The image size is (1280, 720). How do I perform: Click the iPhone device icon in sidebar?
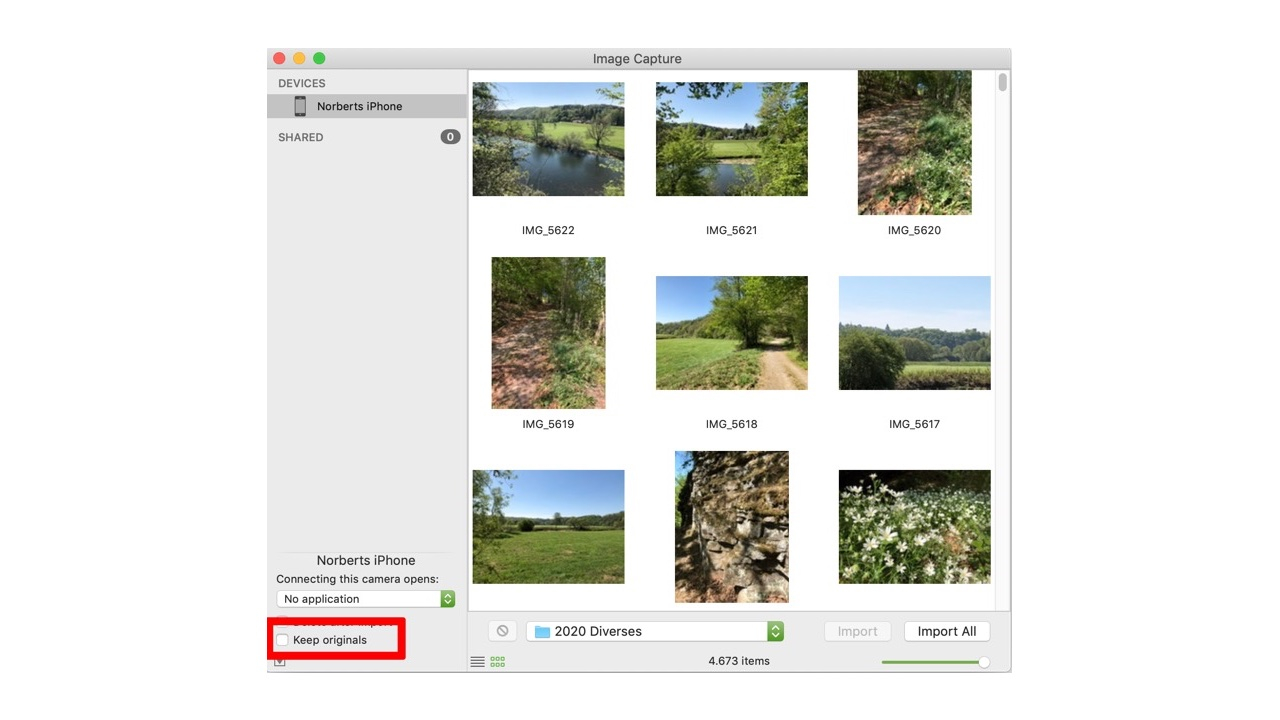(x=300, y=106)
